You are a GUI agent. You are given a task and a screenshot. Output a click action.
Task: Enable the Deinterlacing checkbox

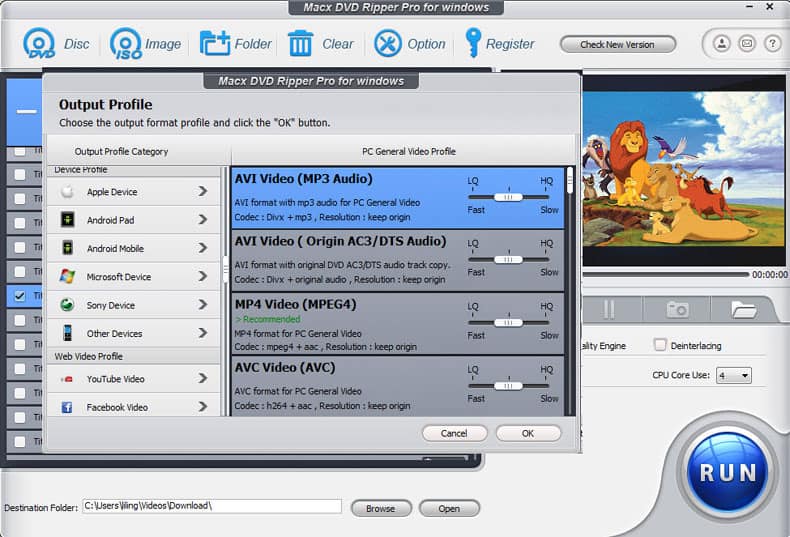[x=660, y=345]
